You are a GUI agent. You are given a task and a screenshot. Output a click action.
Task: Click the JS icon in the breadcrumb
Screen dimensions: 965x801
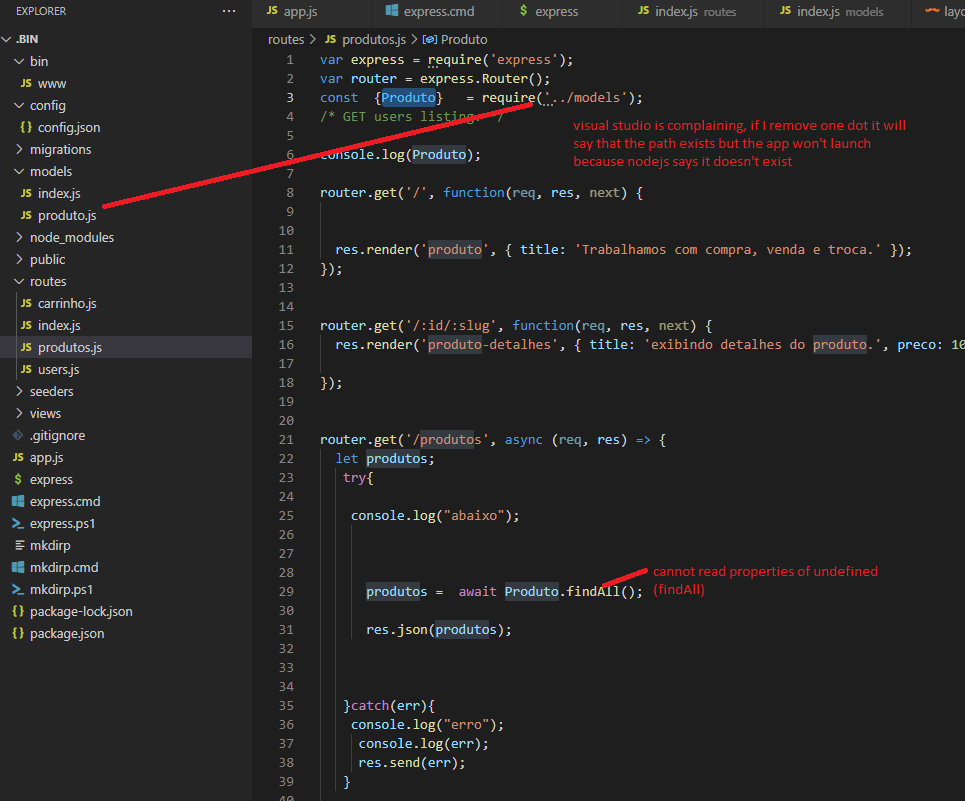[x=330, y=39]
